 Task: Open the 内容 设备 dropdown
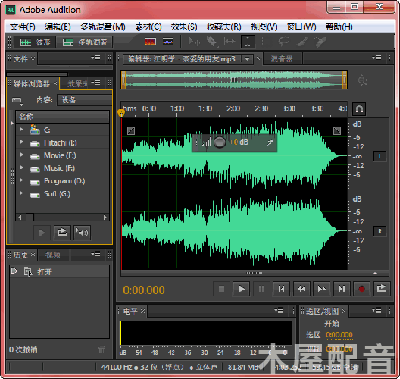(x=85, y=100)
